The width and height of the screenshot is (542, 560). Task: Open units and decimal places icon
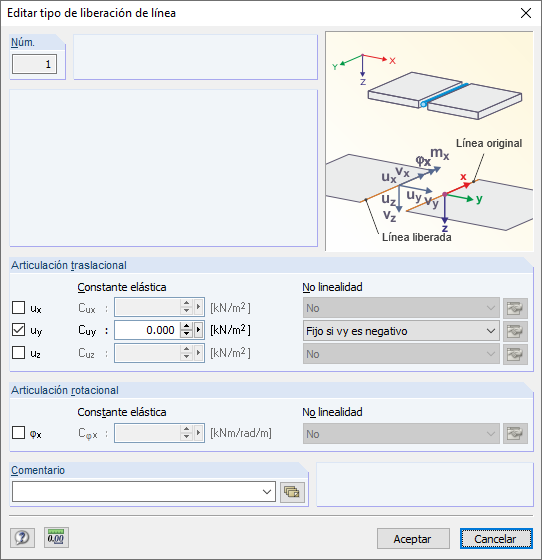pyautogui.click(x=56, y=537)
